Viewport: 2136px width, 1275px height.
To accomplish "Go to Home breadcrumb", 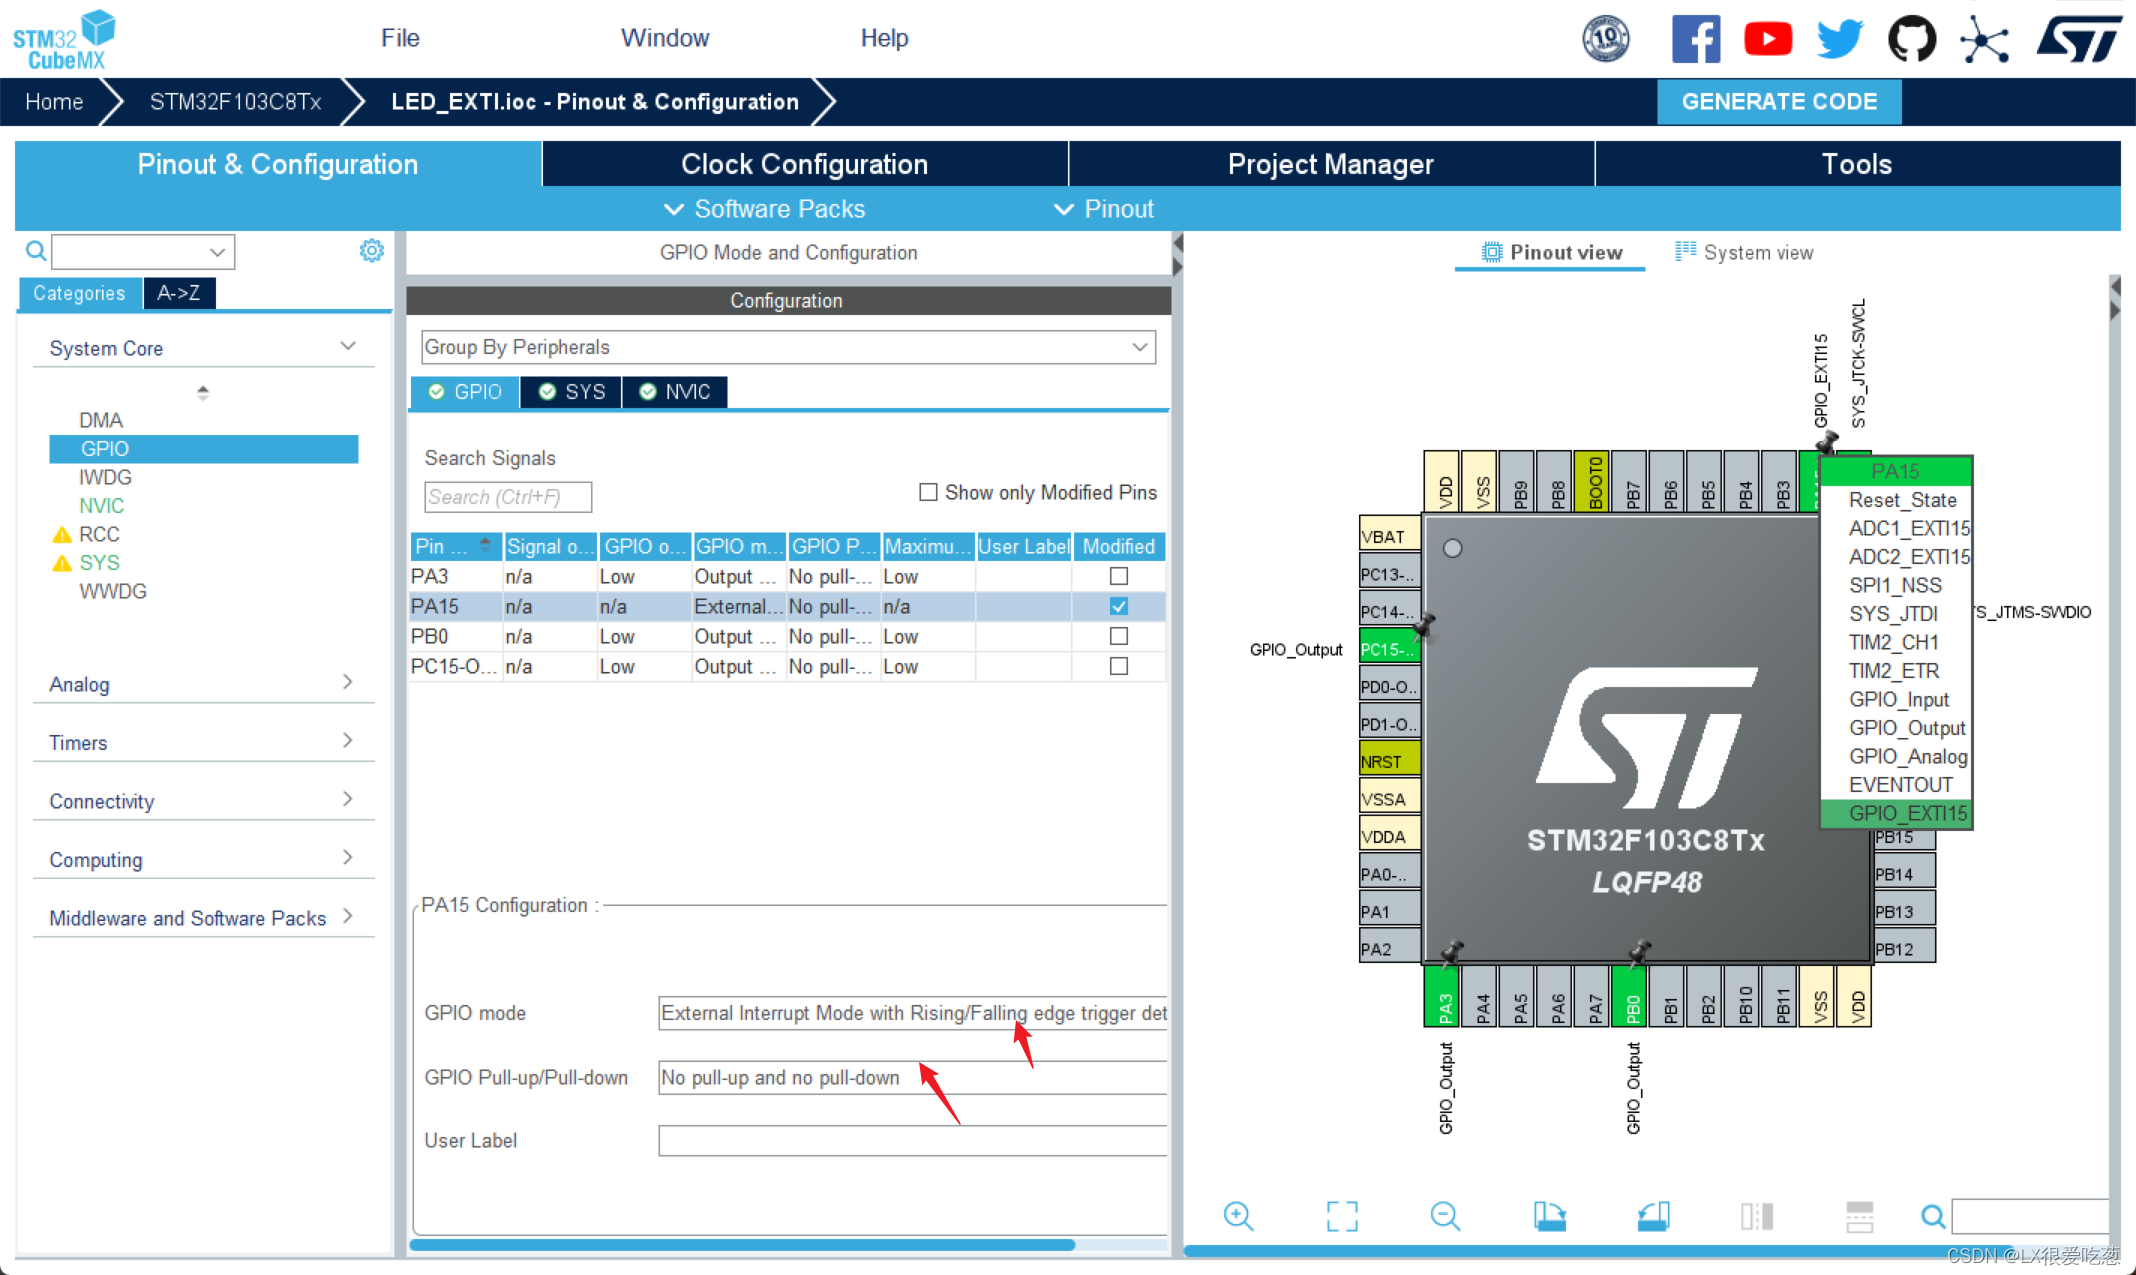I will tap(54, 102).
